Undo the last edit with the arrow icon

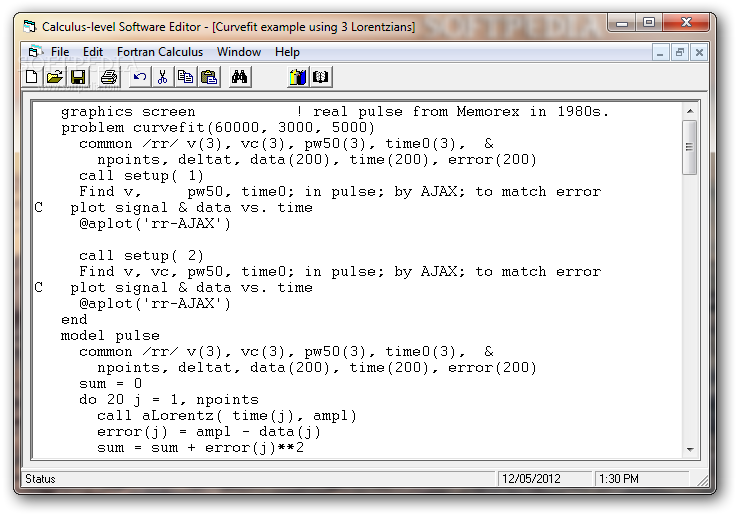[140, 77]
